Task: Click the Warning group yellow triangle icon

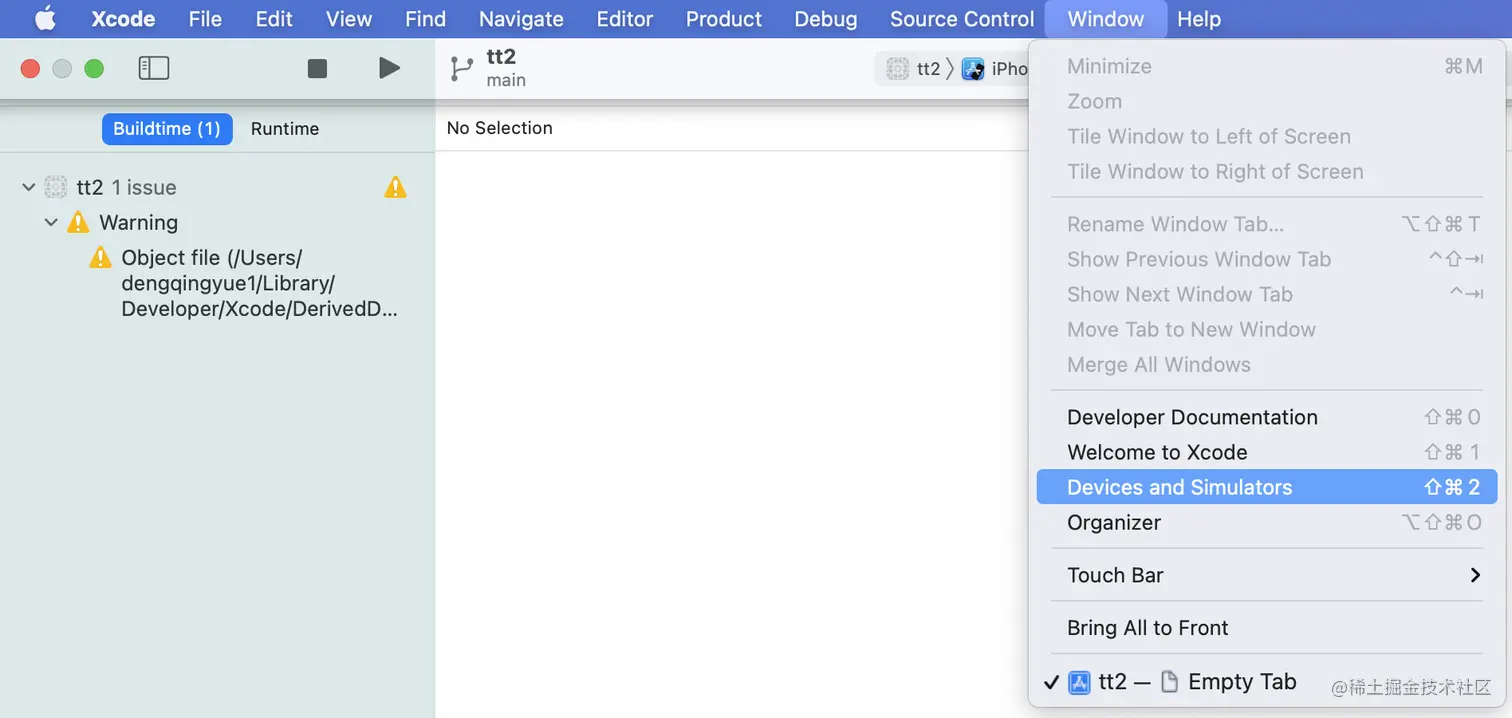Action: click(x=78, y=222)
